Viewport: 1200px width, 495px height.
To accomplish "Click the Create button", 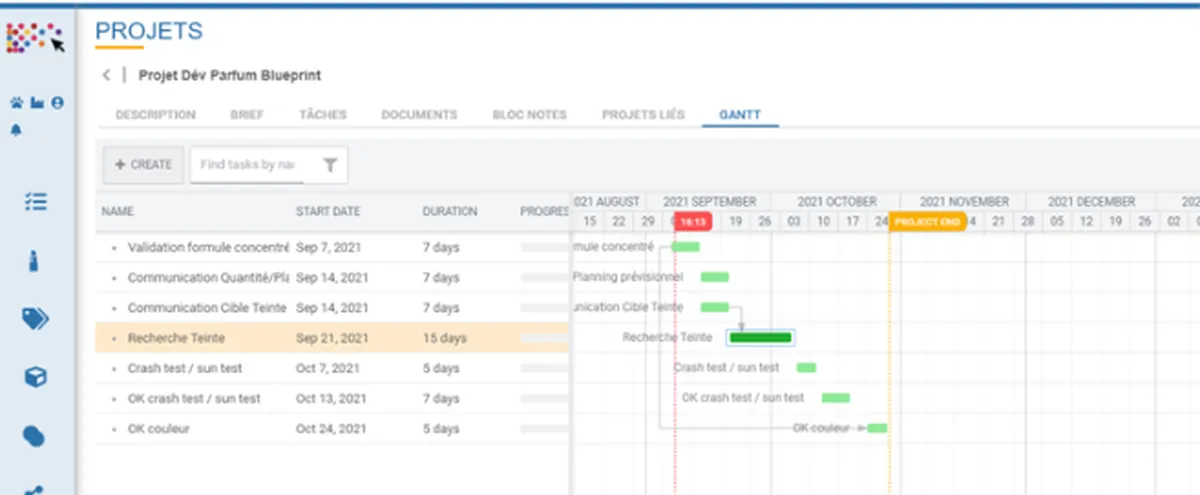I will click(x=143, y=165).
